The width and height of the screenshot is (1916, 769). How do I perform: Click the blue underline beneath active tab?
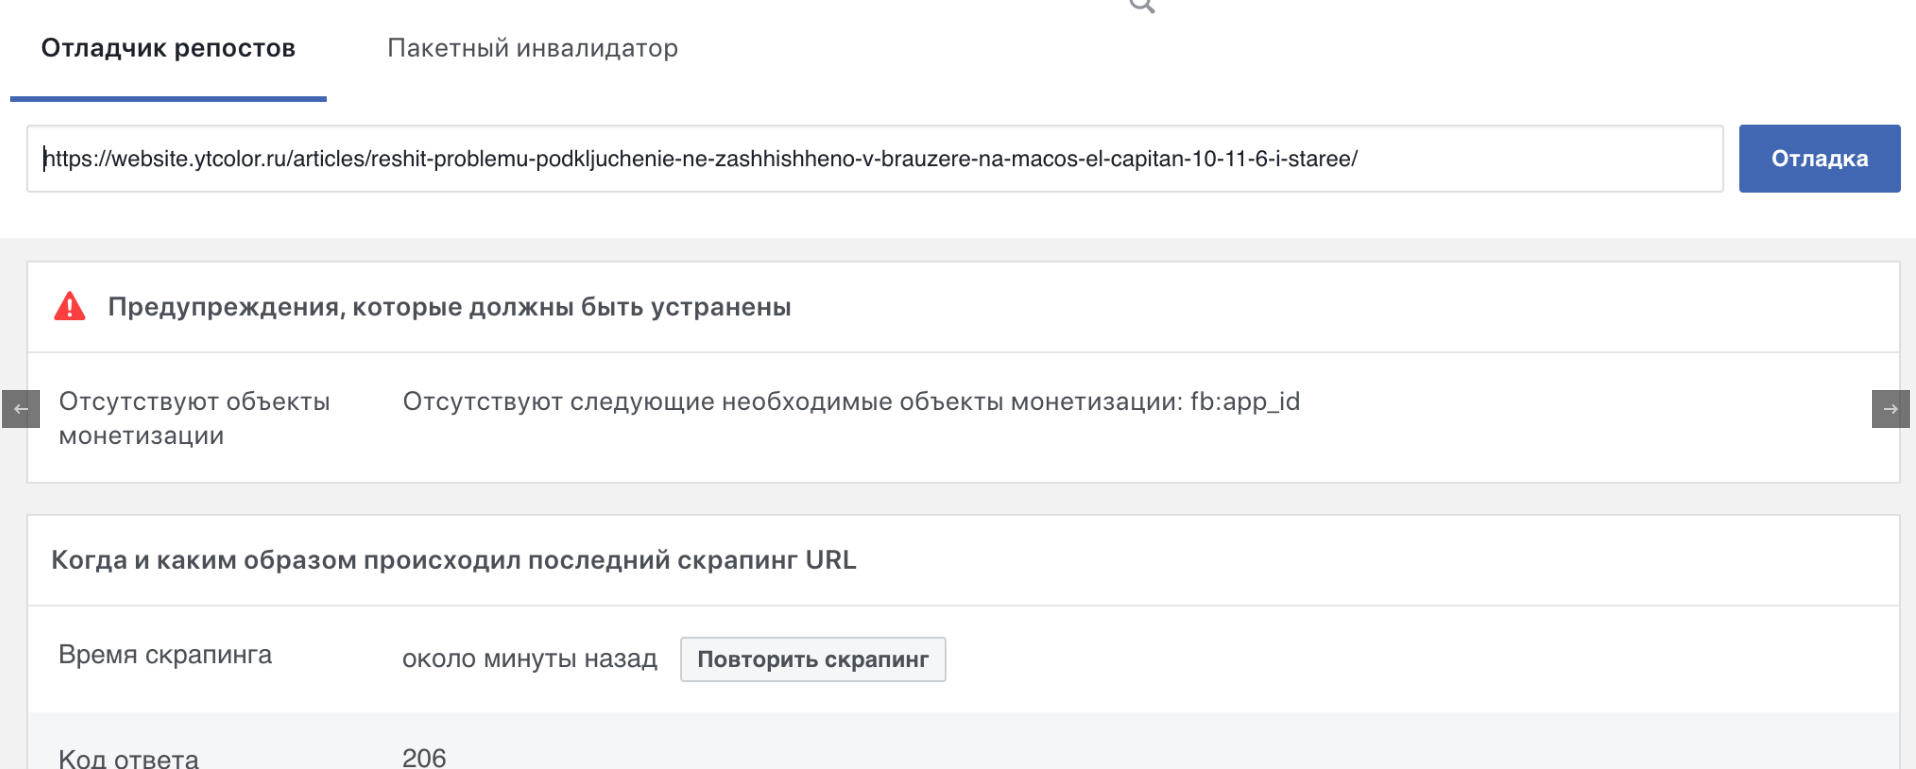point(168,98)
